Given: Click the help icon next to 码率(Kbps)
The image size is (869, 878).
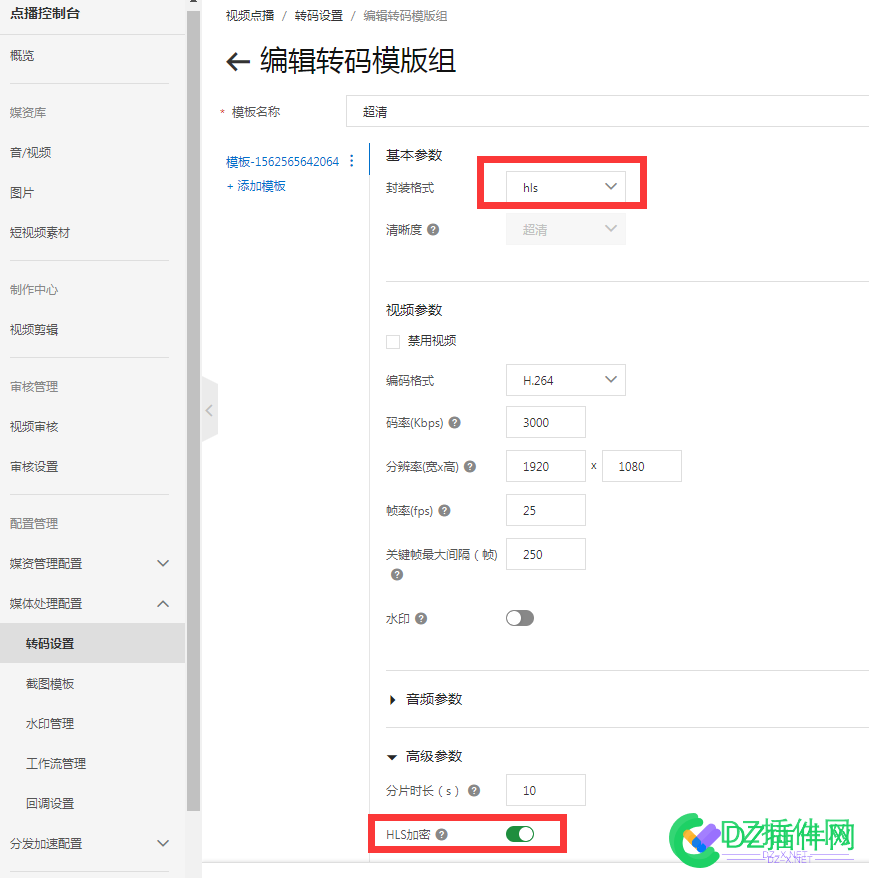Looking at the screenshot, I should coord(455,423).
